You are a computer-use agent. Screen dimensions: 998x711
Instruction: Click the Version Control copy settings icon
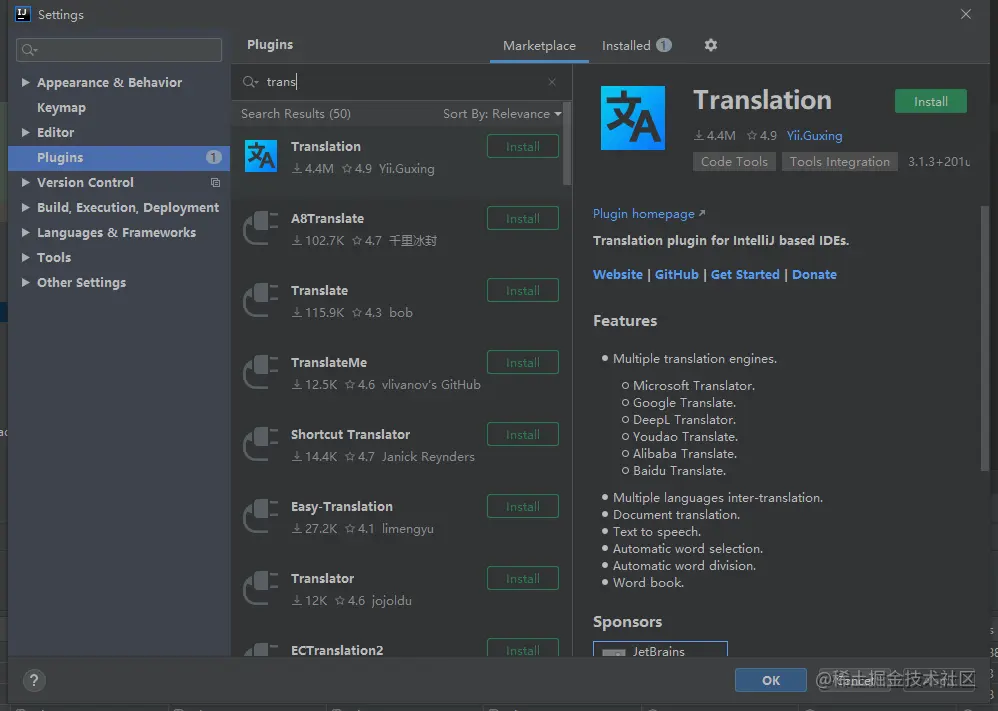(215, 183)
